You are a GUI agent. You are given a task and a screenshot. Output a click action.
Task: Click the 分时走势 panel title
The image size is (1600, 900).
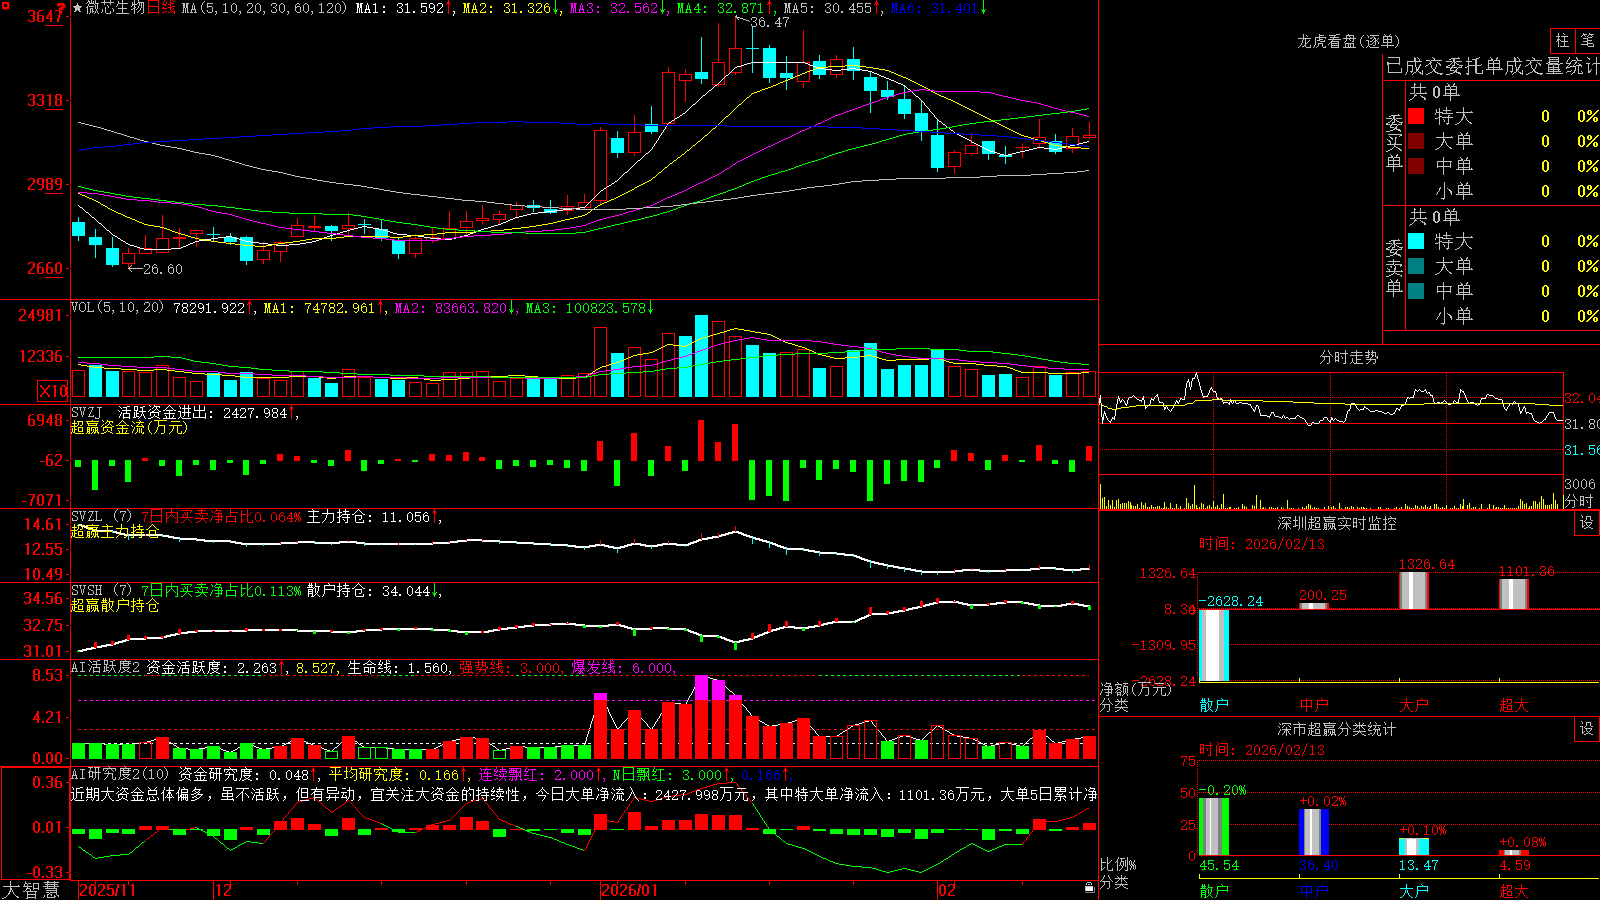coord(1349,357)
